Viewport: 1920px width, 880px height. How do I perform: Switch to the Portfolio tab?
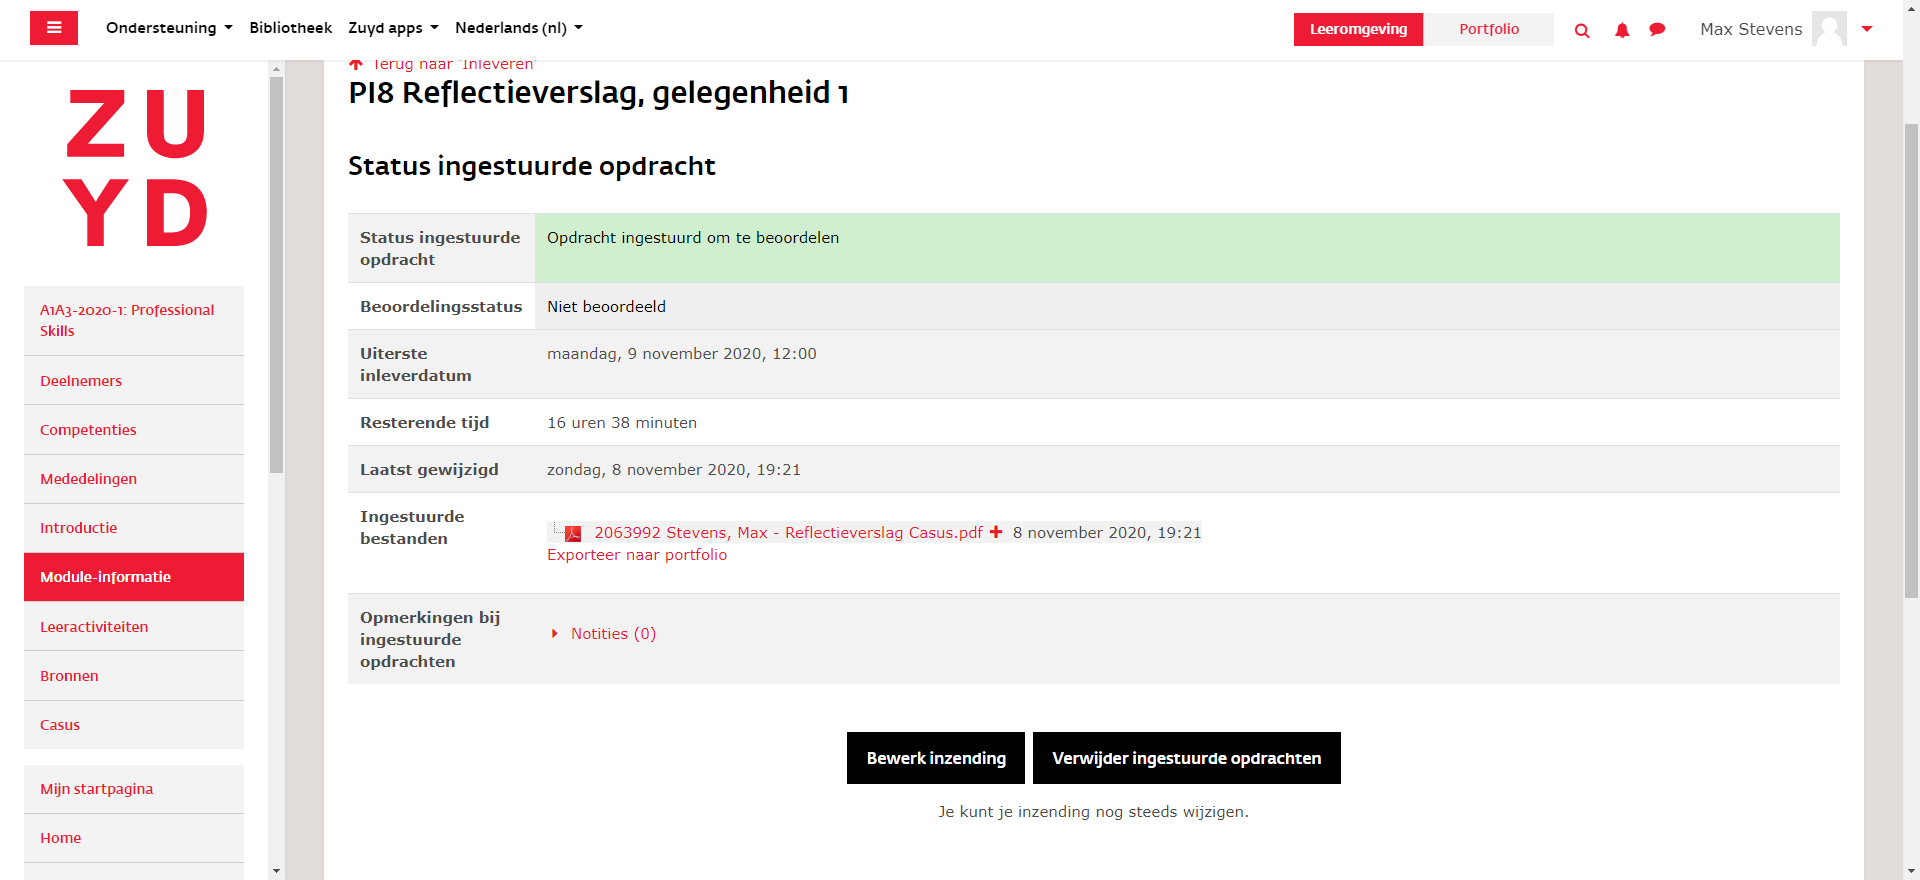tap(1488, 29)
